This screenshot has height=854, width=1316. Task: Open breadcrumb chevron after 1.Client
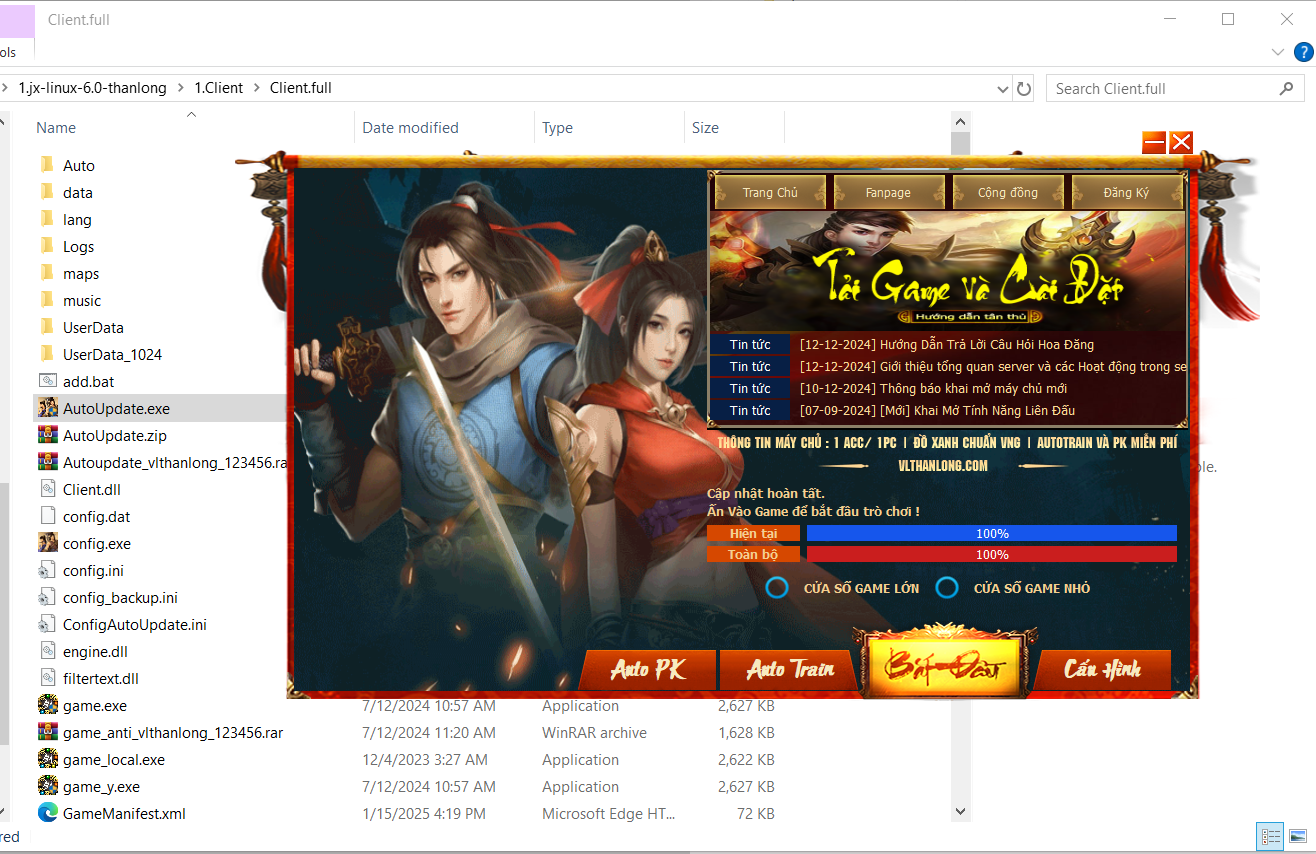[257, 88]
